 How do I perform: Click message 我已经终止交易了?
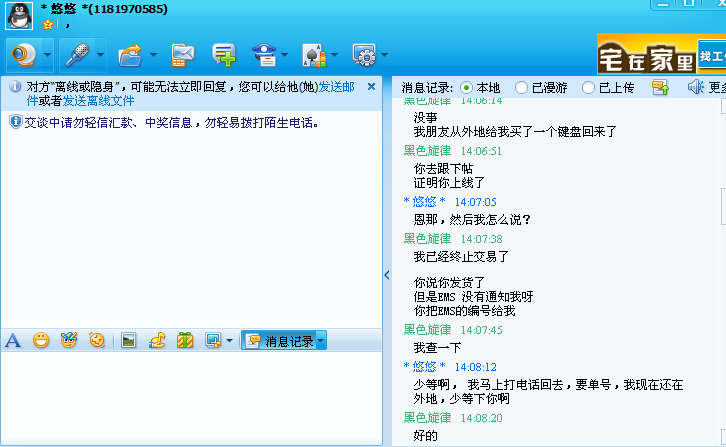pos(461,257)
